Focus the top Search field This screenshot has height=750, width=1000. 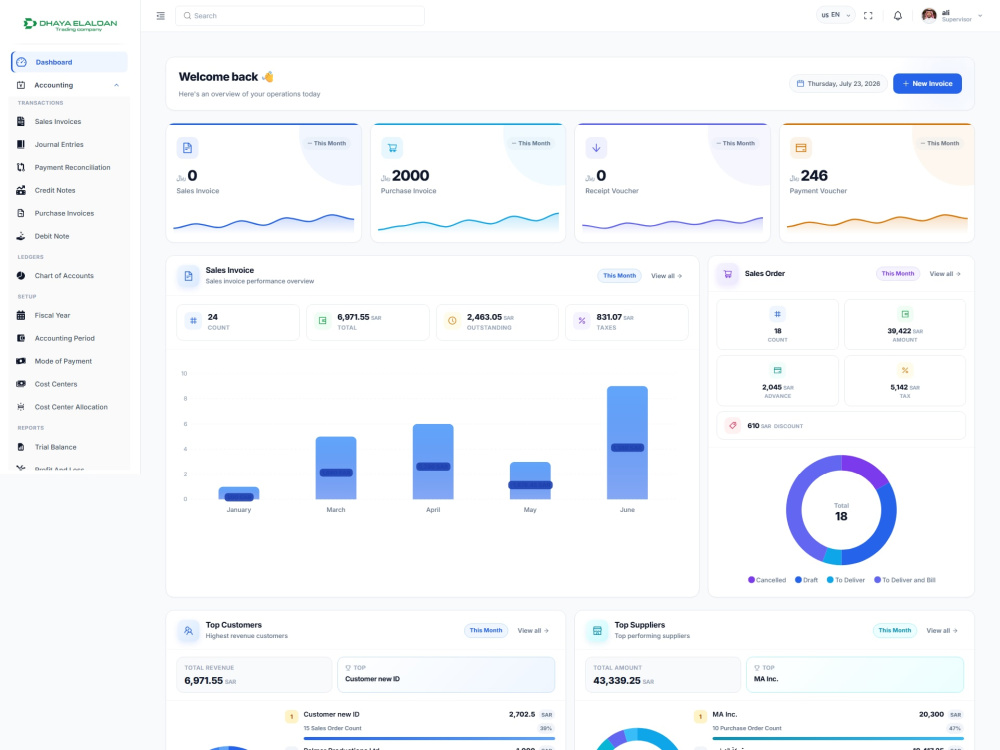point(300,16)
